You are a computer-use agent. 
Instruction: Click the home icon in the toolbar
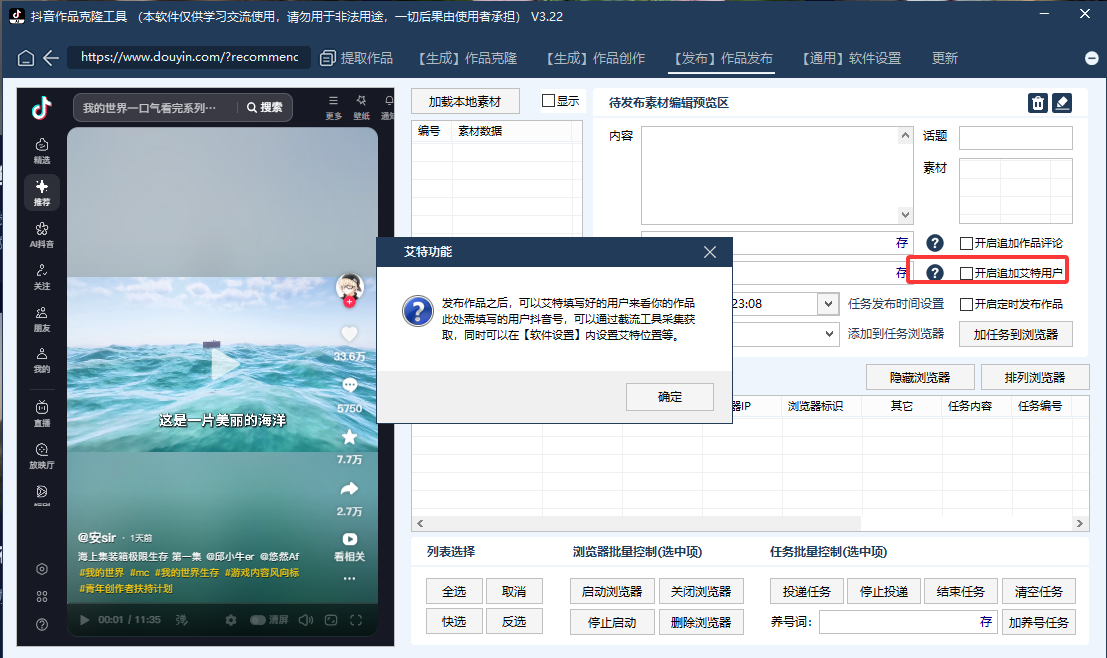27,58
